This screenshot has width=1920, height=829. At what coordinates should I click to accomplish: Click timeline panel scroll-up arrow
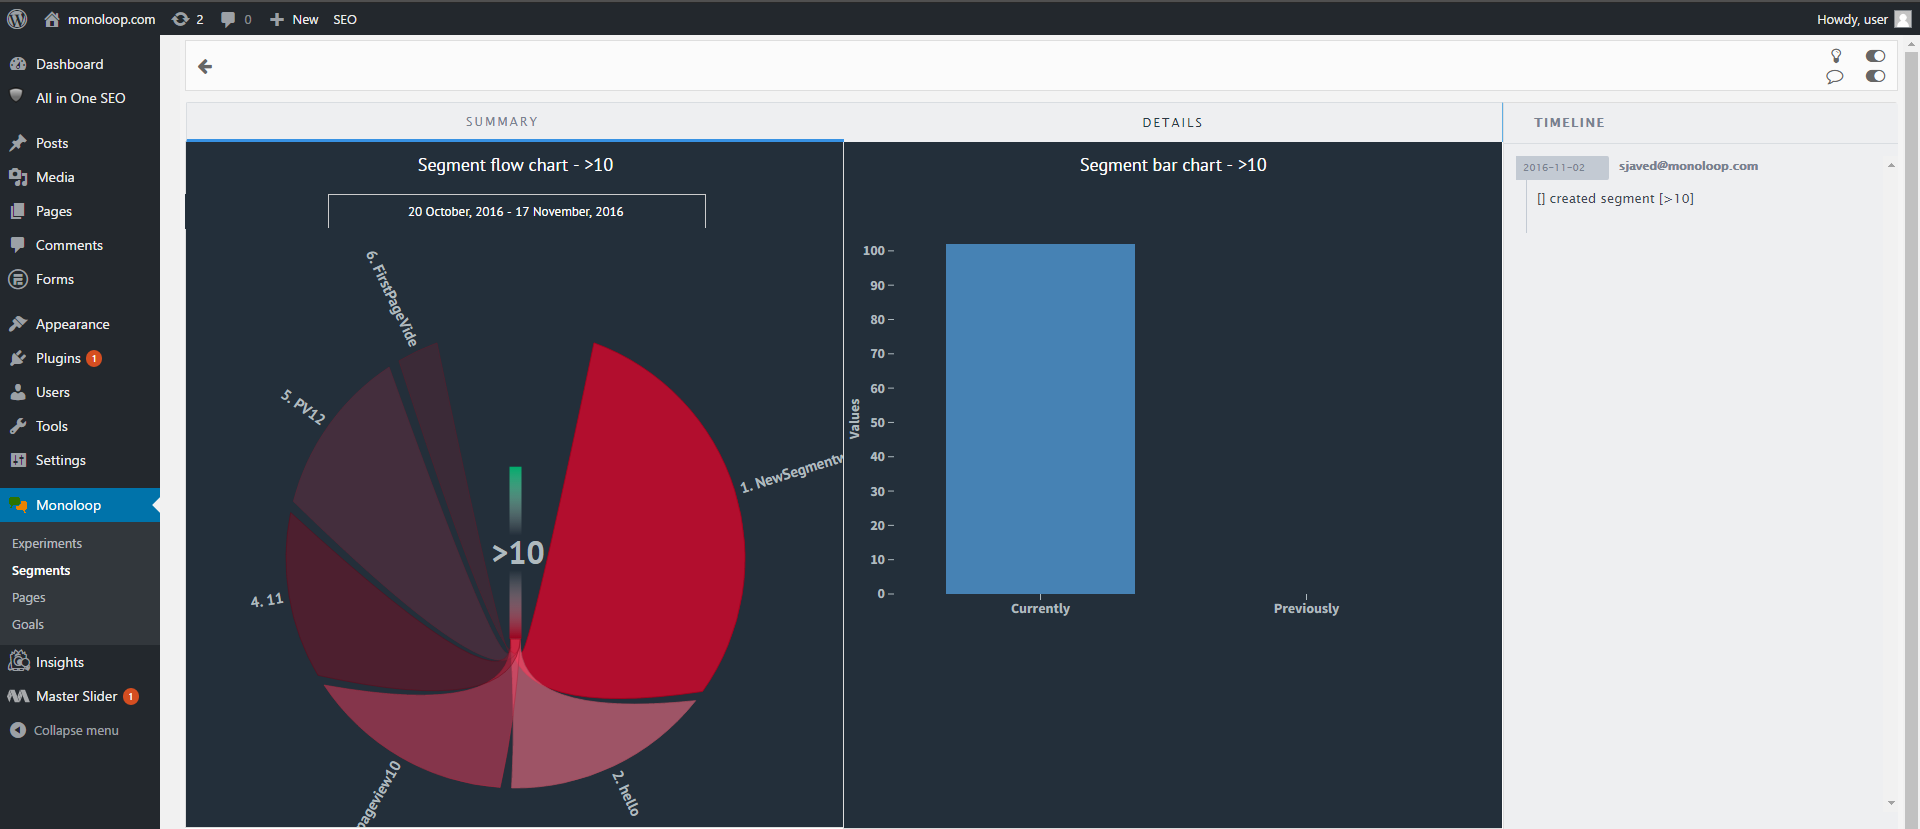[1891, 165]
